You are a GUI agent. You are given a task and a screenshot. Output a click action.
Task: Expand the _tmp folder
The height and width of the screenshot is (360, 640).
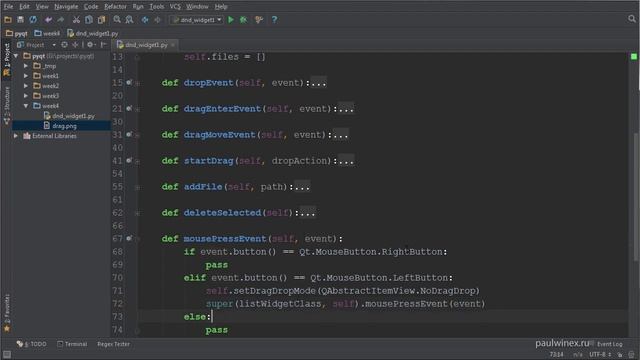(x=26, y=66)
